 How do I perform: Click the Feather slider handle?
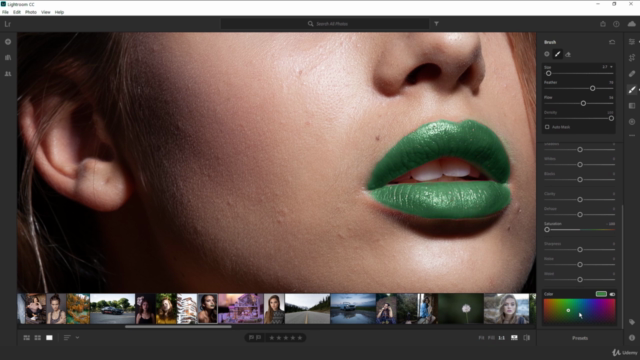tap(592, 88)
